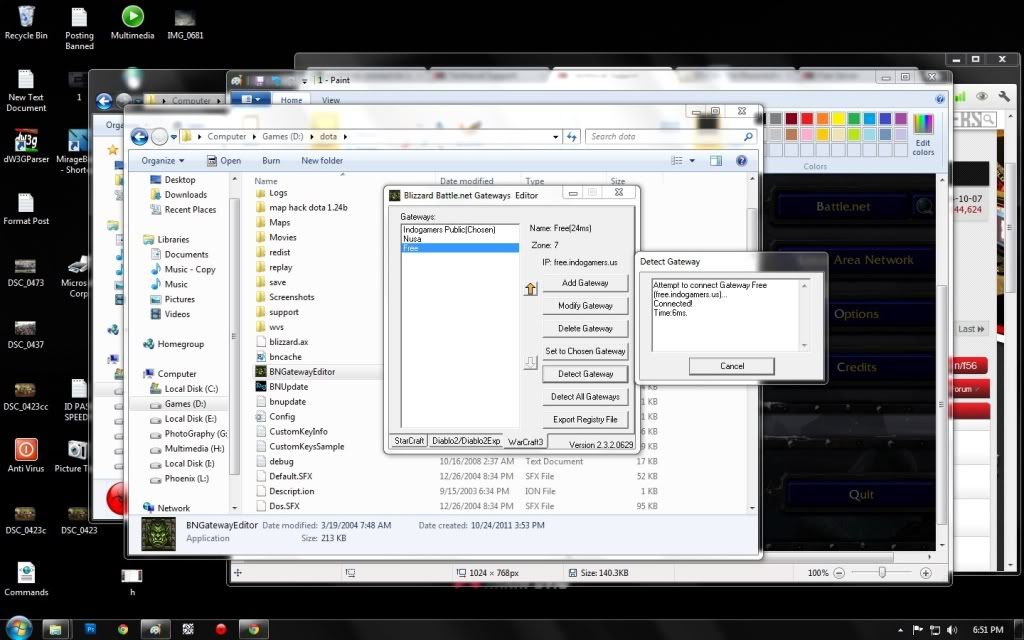Expand the address bar history dropdown
1024x640 pixels.
[555, 137]
